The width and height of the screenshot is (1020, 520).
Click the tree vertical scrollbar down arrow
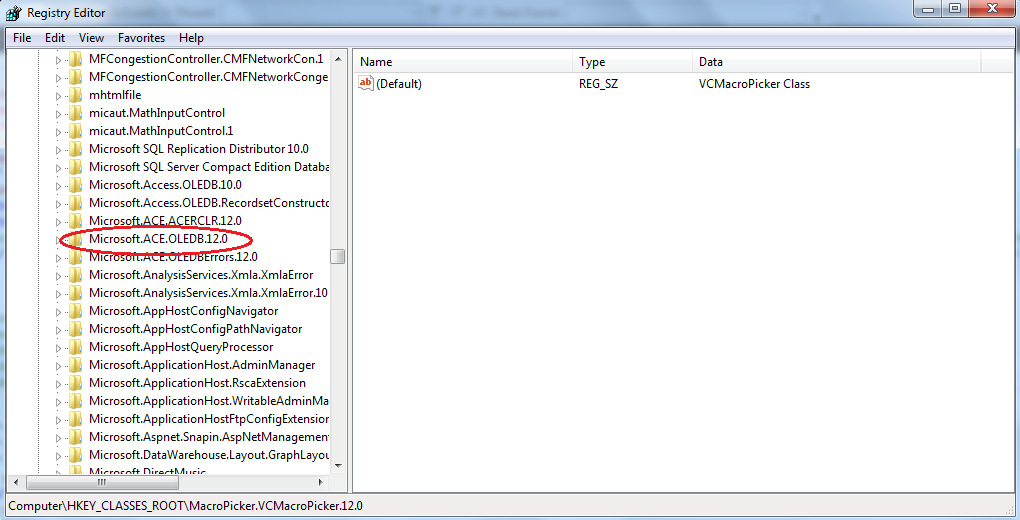point(338,466)
